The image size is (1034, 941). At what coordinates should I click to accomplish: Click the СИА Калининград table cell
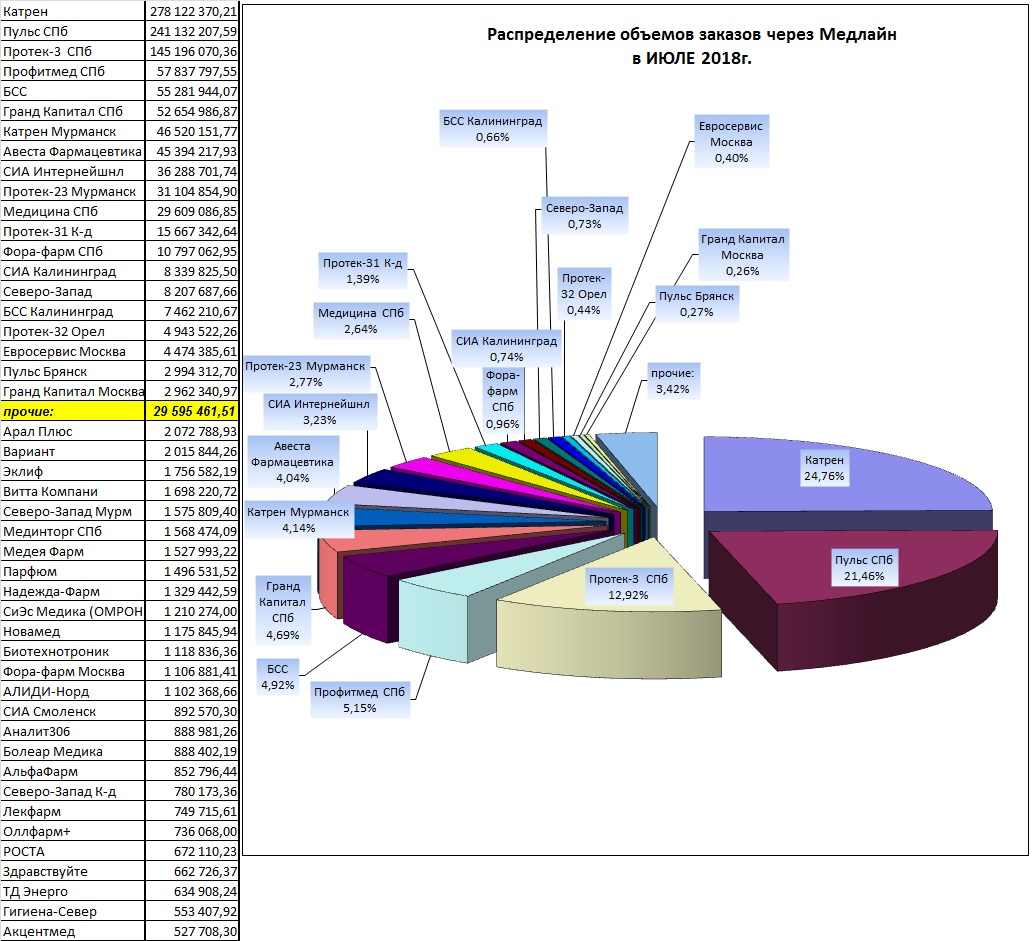pos(73,272)
